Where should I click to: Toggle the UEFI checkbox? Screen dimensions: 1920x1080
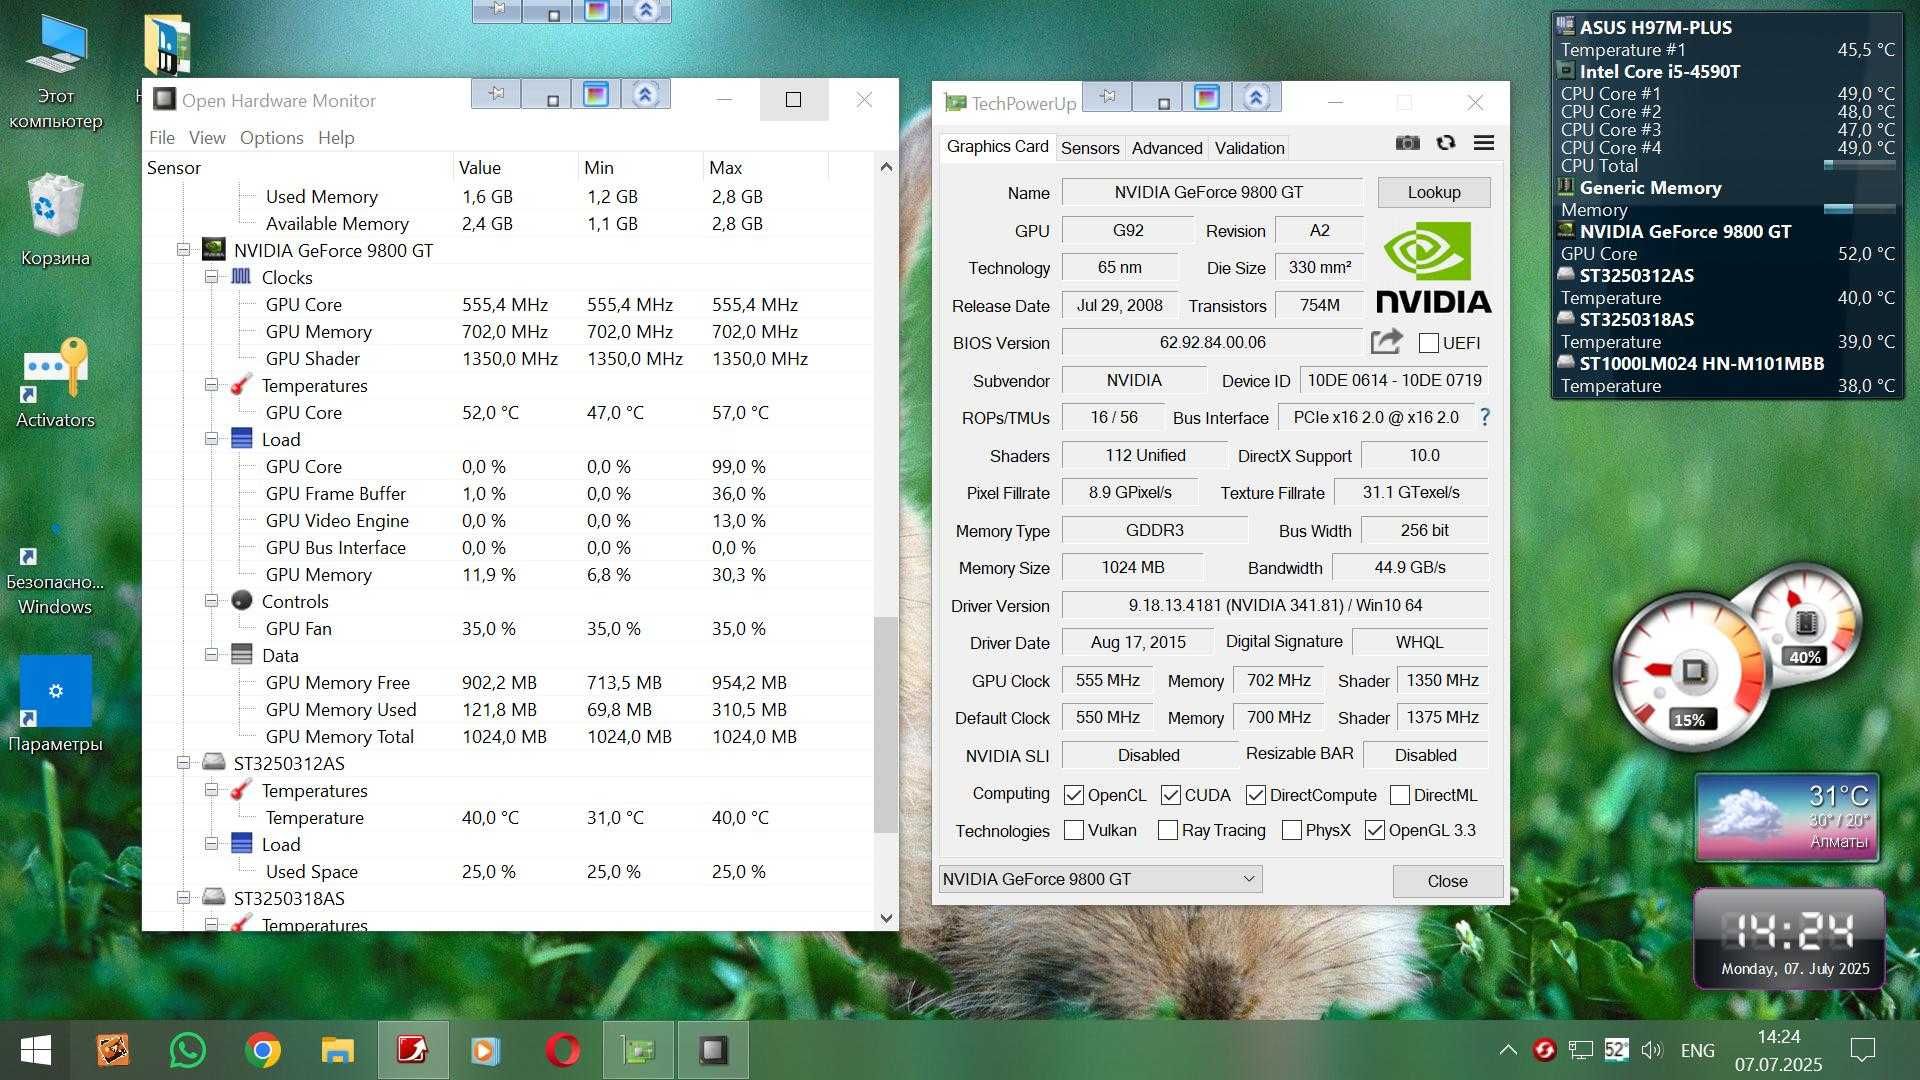[x=1429, y=343]
